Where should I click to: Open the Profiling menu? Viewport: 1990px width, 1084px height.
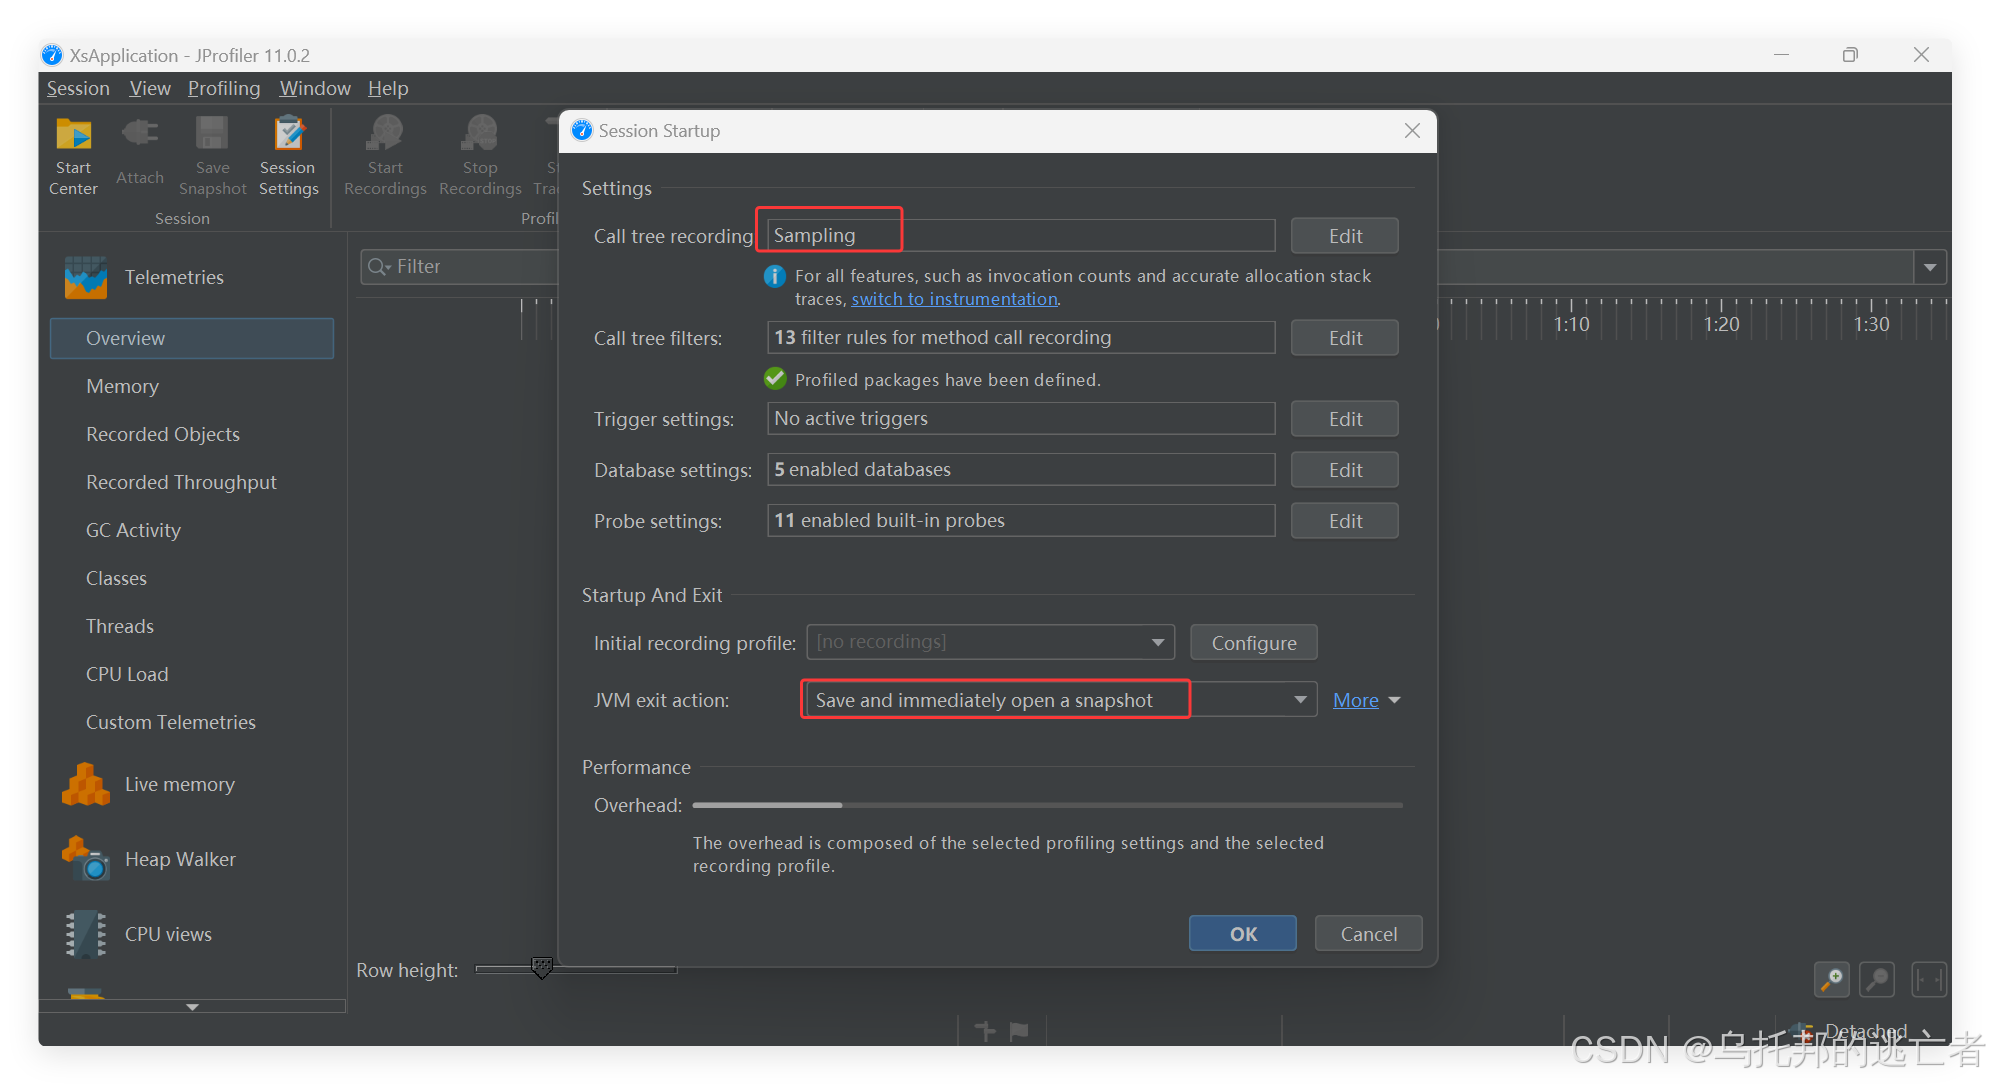click(x=224, y=88)
